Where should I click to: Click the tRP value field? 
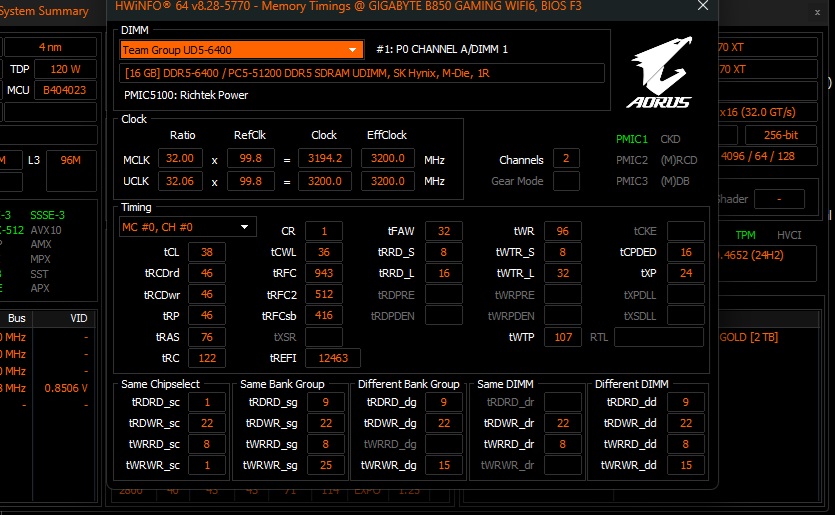click(x=207, y=315)
